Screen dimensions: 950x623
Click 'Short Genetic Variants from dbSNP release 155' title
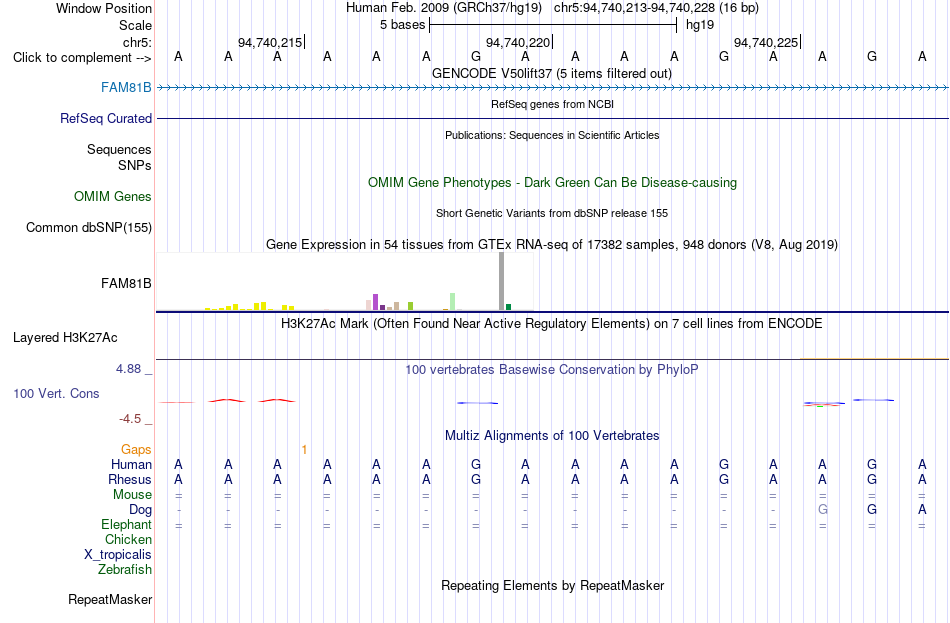coord(552,213)
